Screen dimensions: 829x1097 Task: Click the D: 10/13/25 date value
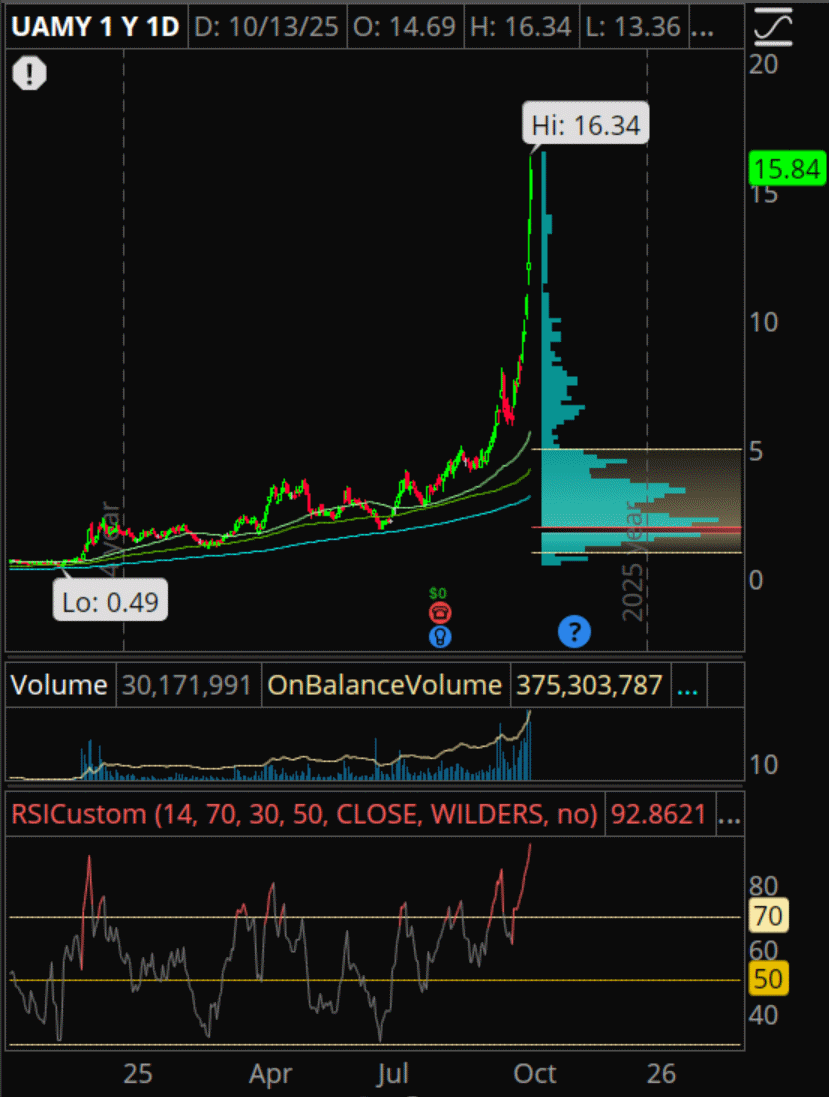(267, 27)
